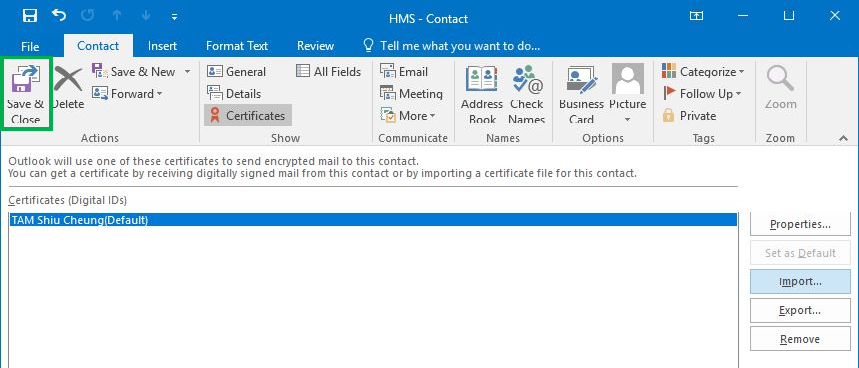Switch to the Insert ribbon tab
Viewport: 859px width, 368px height.
click(162, 46)
